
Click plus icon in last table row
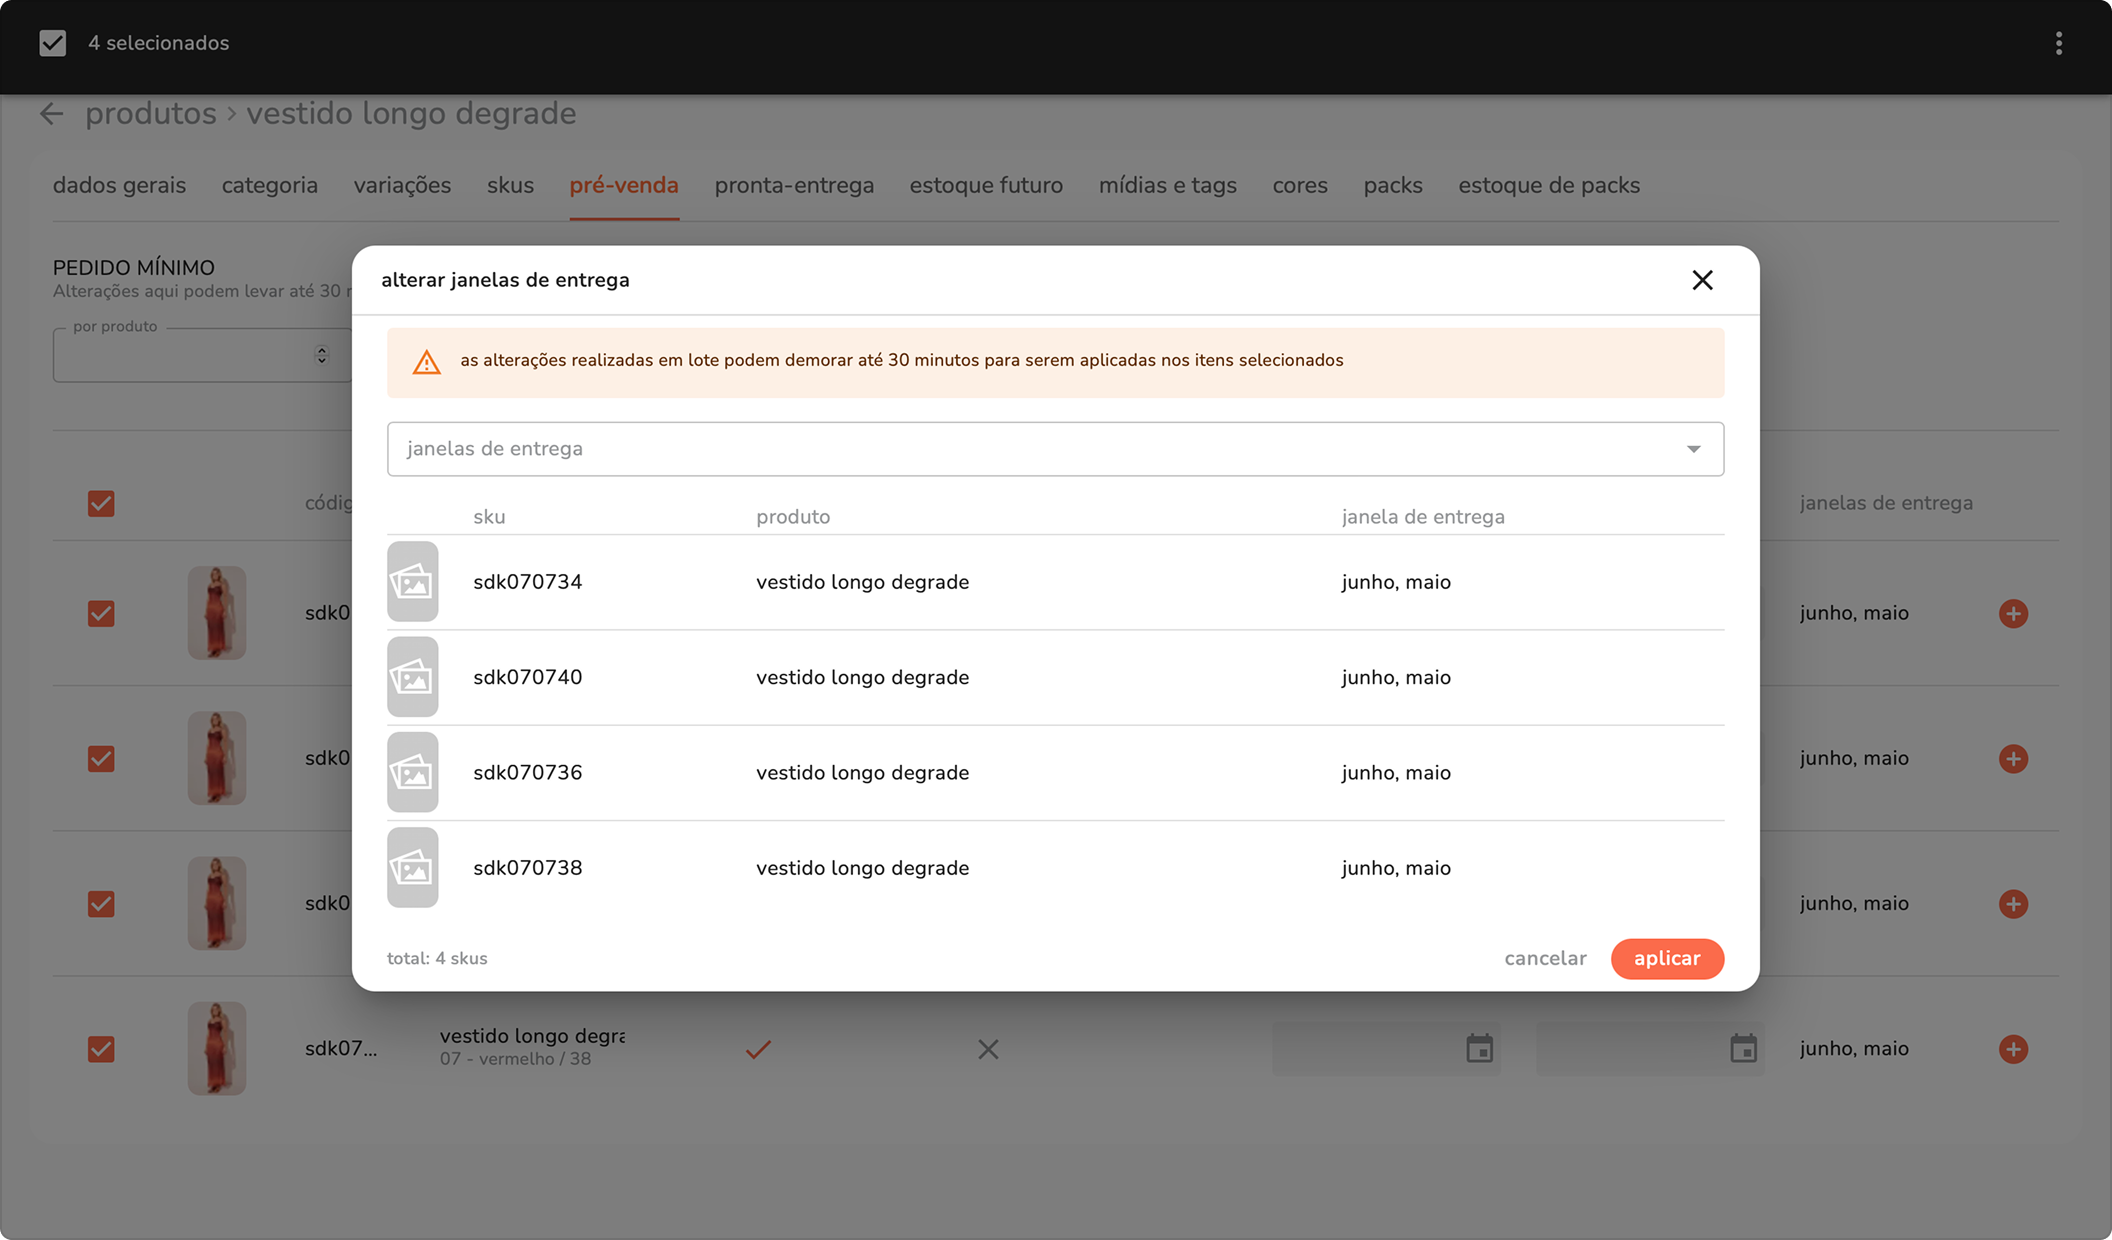2013,1049
